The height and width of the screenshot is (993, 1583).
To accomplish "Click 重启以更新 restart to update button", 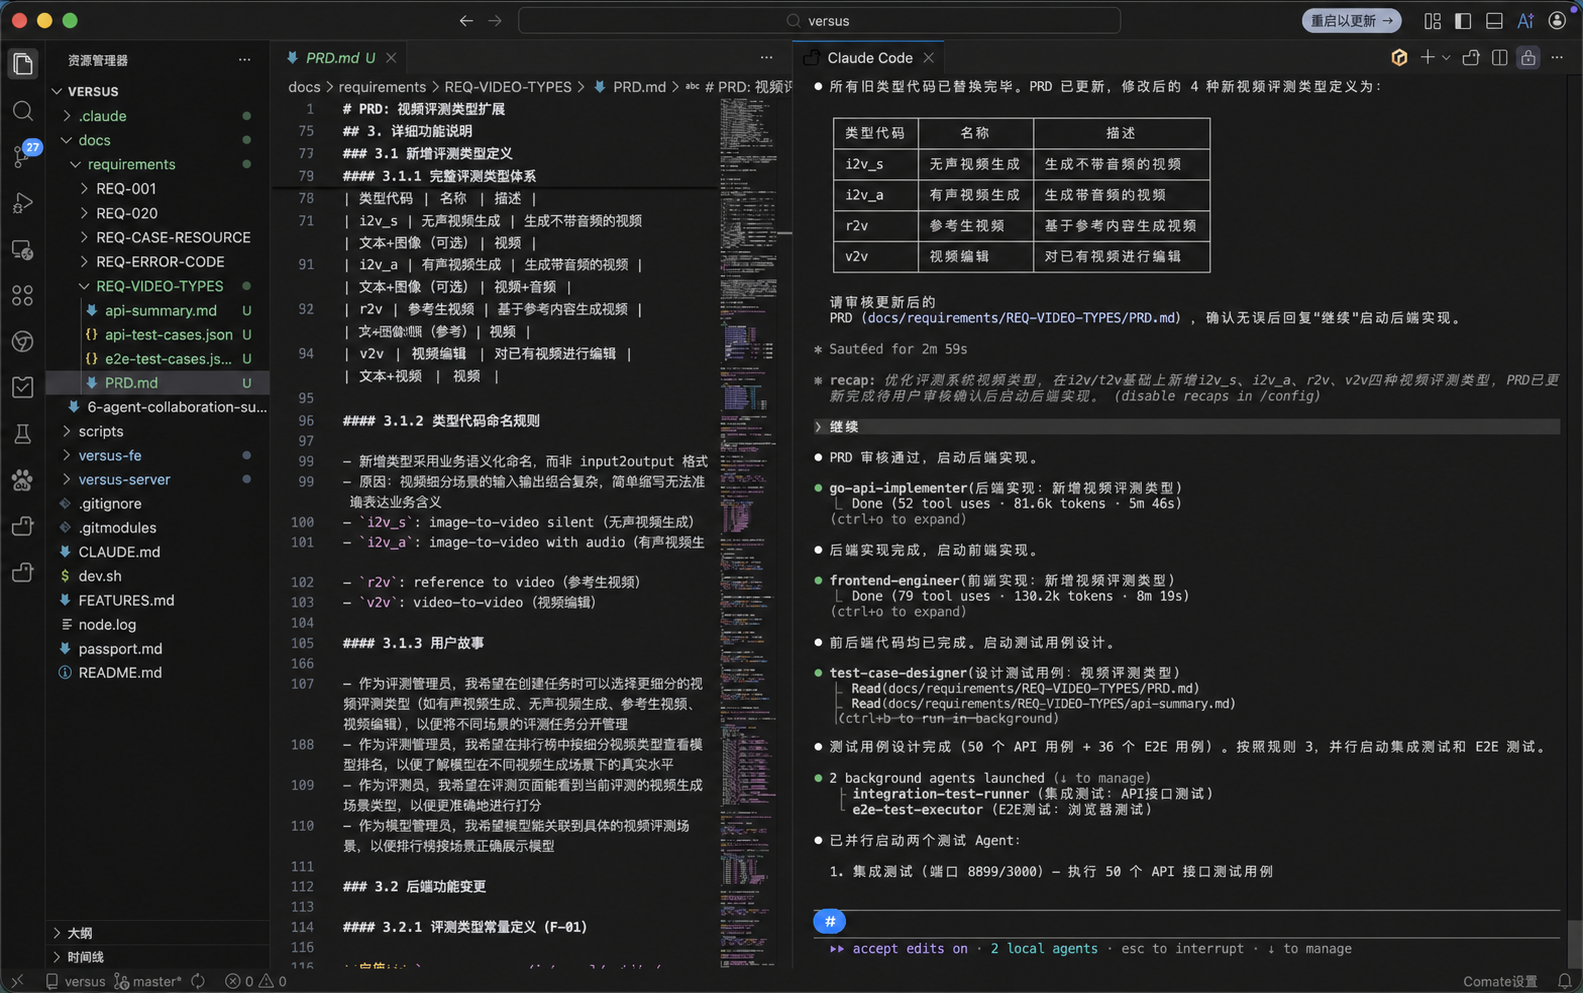I will click(x=1351, y=20).
